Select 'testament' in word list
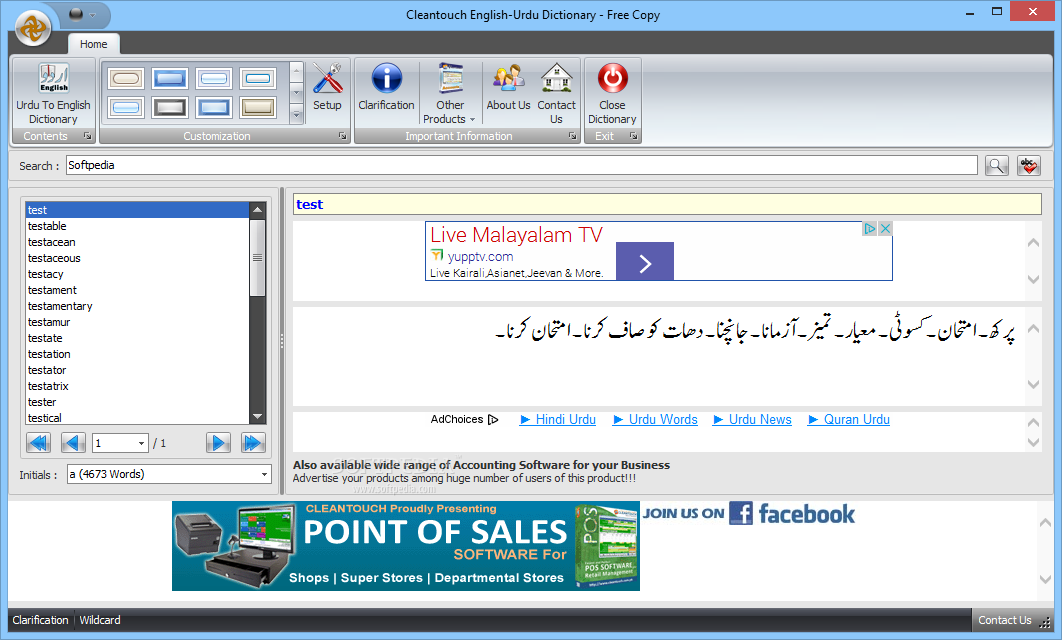 point(137,290)
